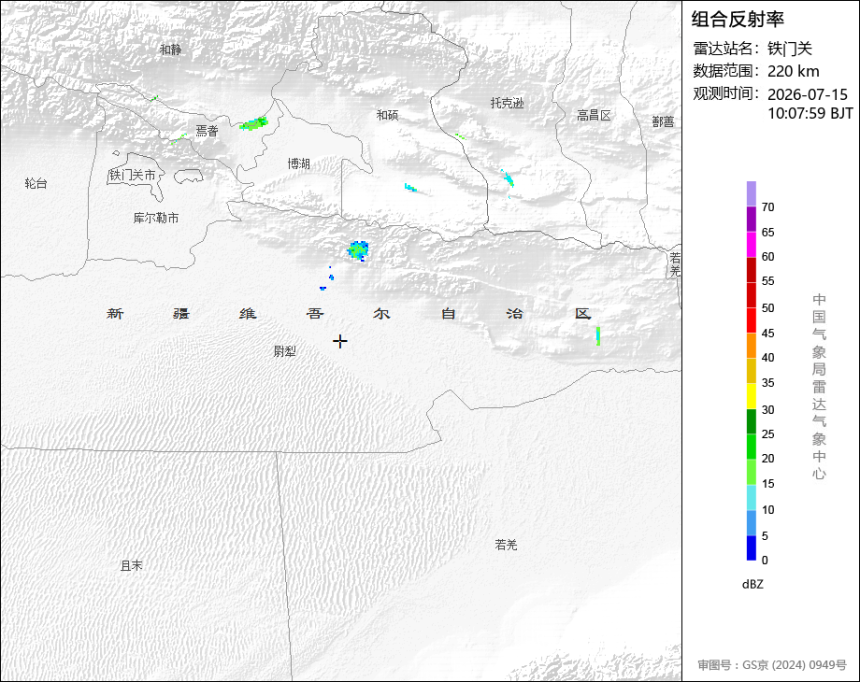Click the 高昌区 label on the map

(x=593, y=115)
